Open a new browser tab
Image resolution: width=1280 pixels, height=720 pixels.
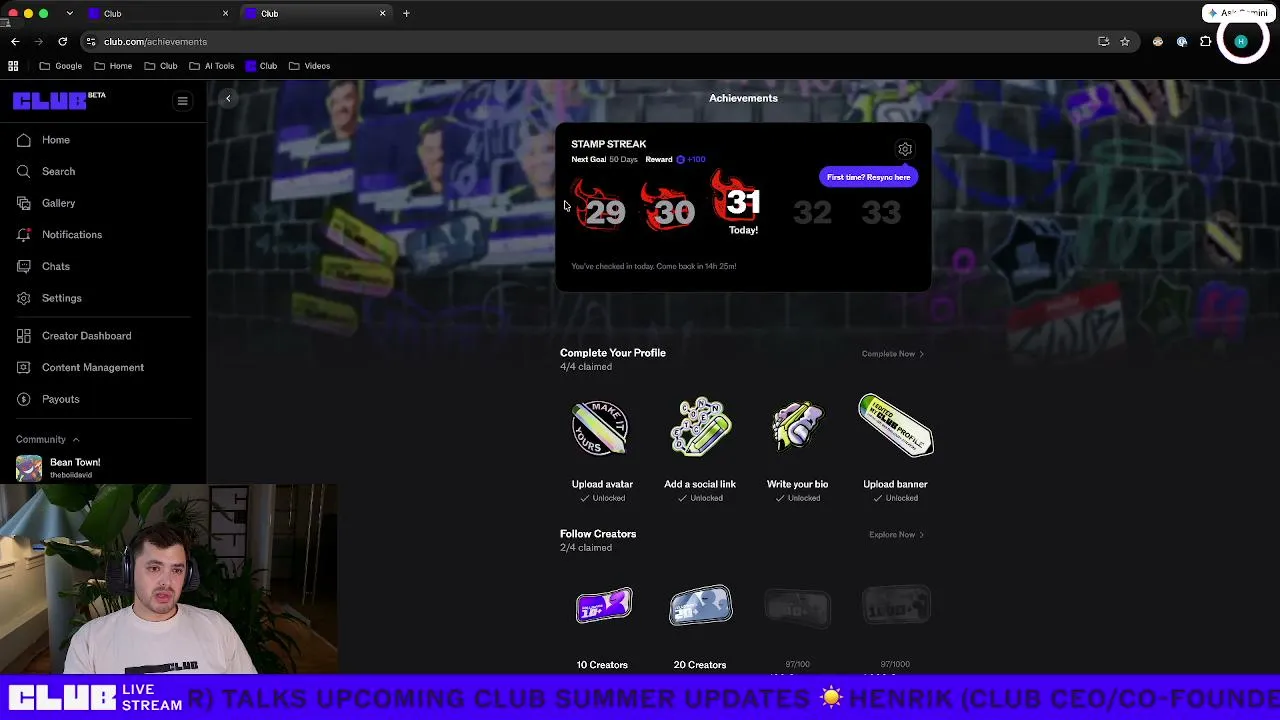pyautogui.click(x=406, y=14)
